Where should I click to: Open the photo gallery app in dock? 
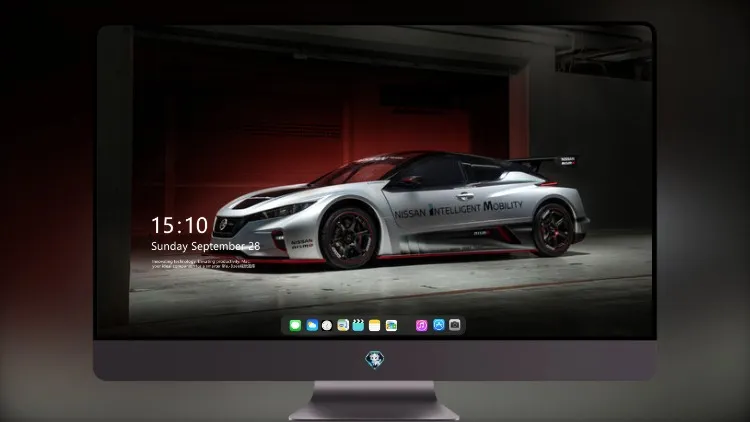(x=391, y=326)
